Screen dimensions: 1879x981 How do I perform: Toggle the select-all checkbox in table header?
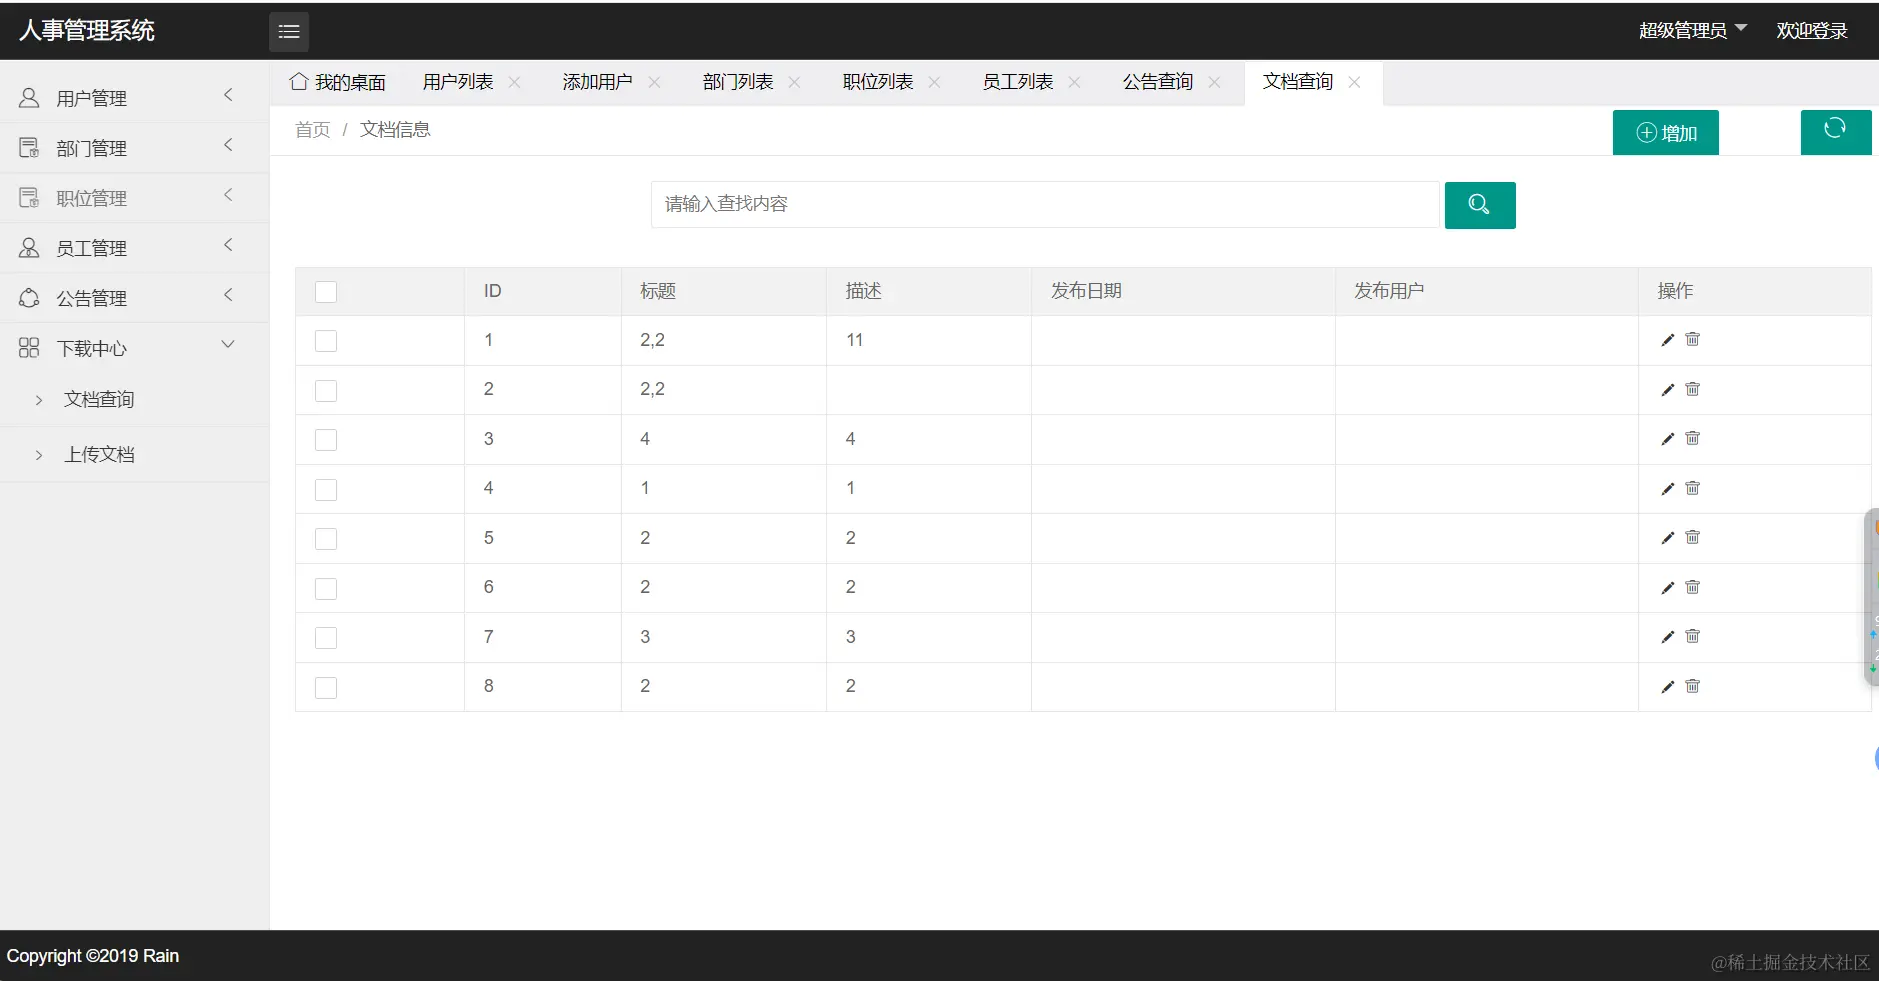tap(326, 292)
